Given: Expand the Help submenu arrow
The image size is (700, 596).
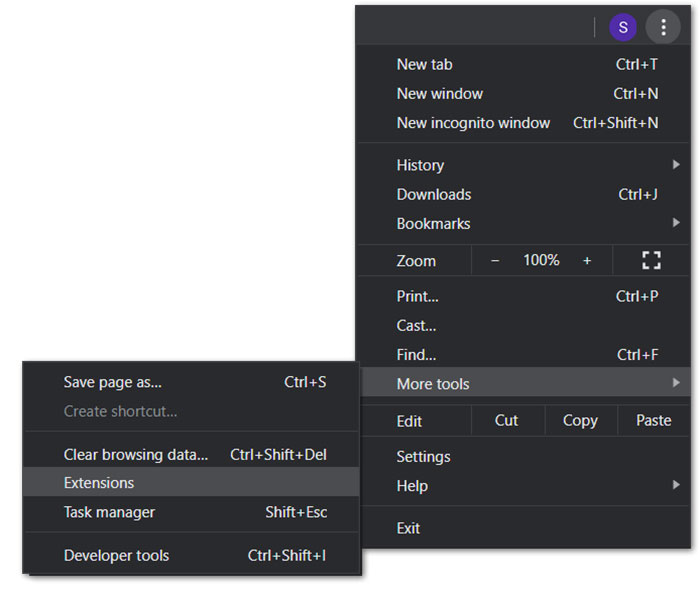Looking at the screenshot, I should [x=676, y=486].
